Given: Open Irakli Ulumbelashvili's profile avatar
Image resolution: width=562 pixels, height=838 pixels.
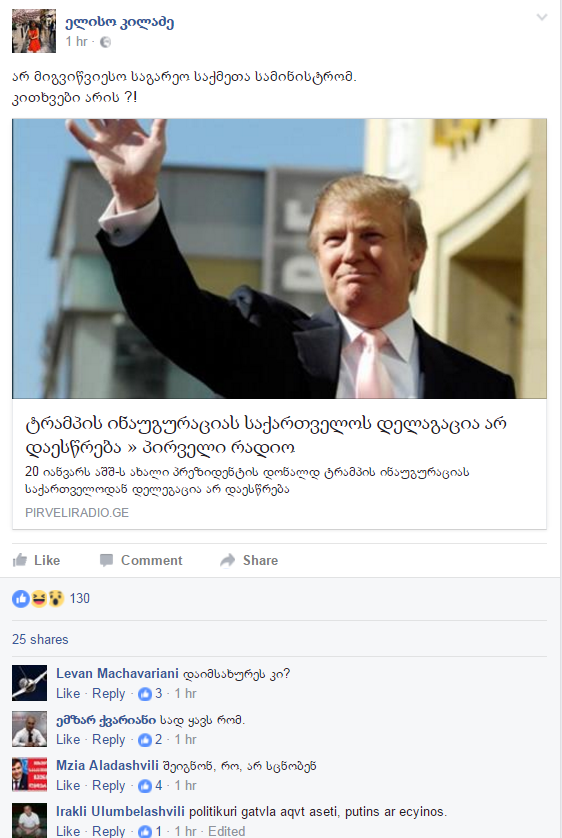Looking at the screenshot, I should pos(29,820).
